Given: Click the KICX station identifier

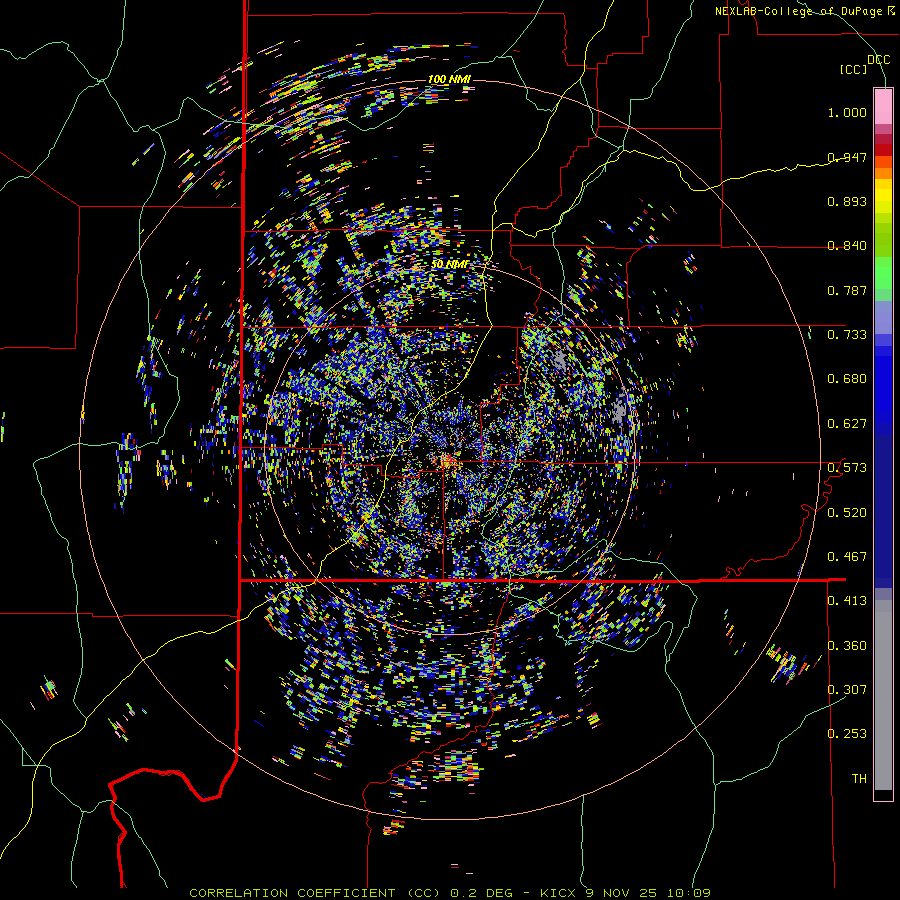Looking at the screenshot, I should (557, 893).
